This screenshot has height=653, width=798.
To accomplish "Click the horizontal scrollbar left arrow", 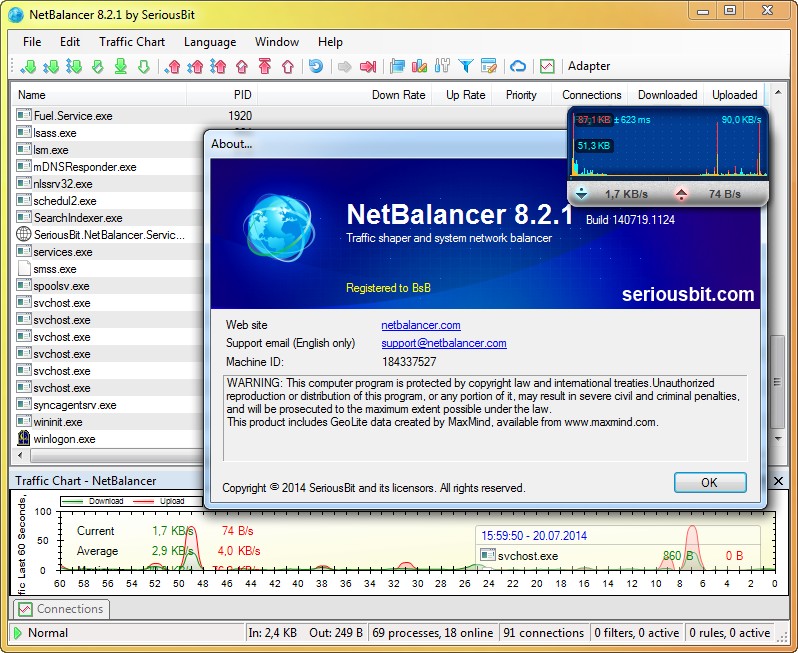I will [20, 455].
